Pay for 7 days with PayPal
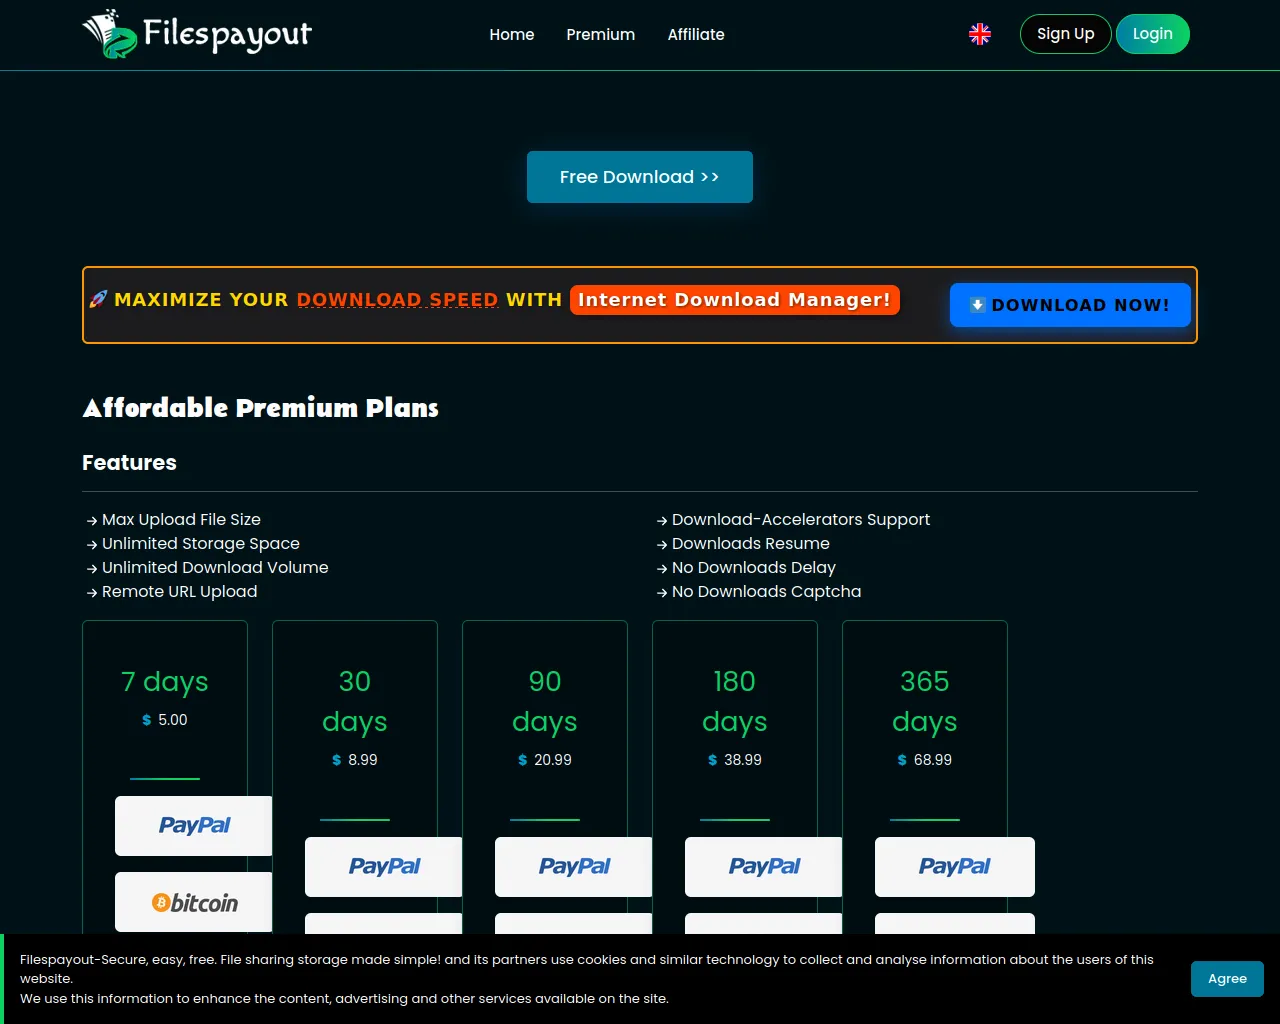1280x1024 pixels. pyautogui.click(x=194, y=826)
